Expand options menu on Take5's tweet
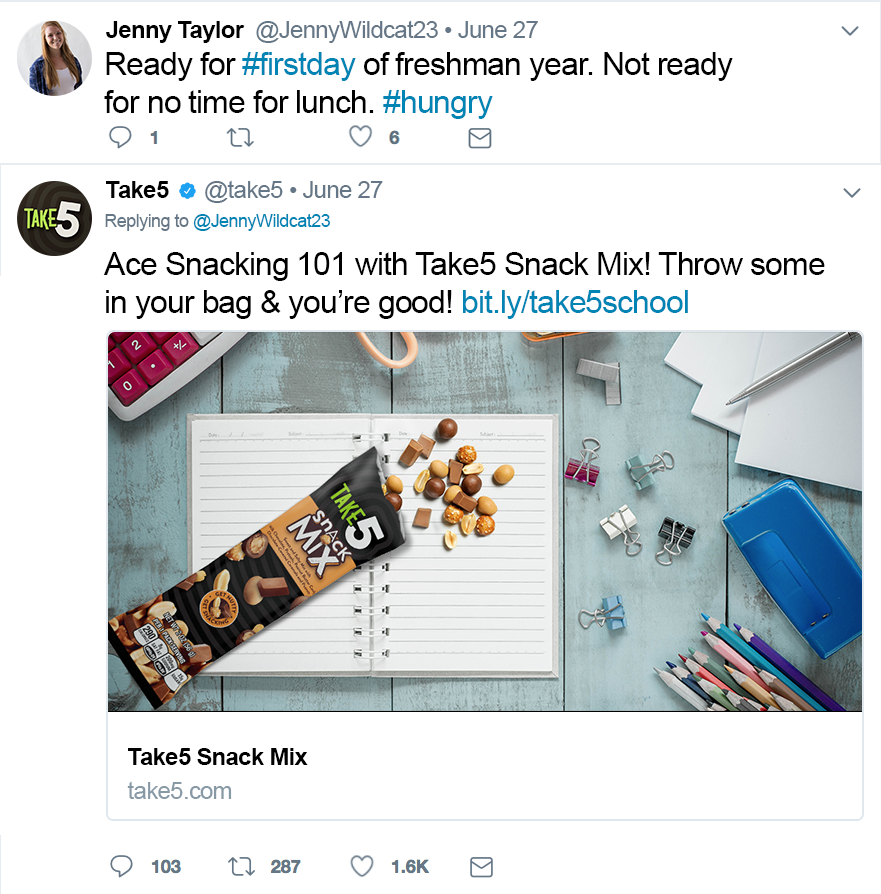881x894 pixels. pos(850,191)
